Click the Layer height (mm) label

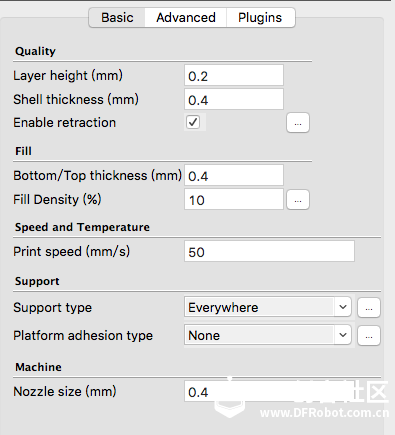68,76
